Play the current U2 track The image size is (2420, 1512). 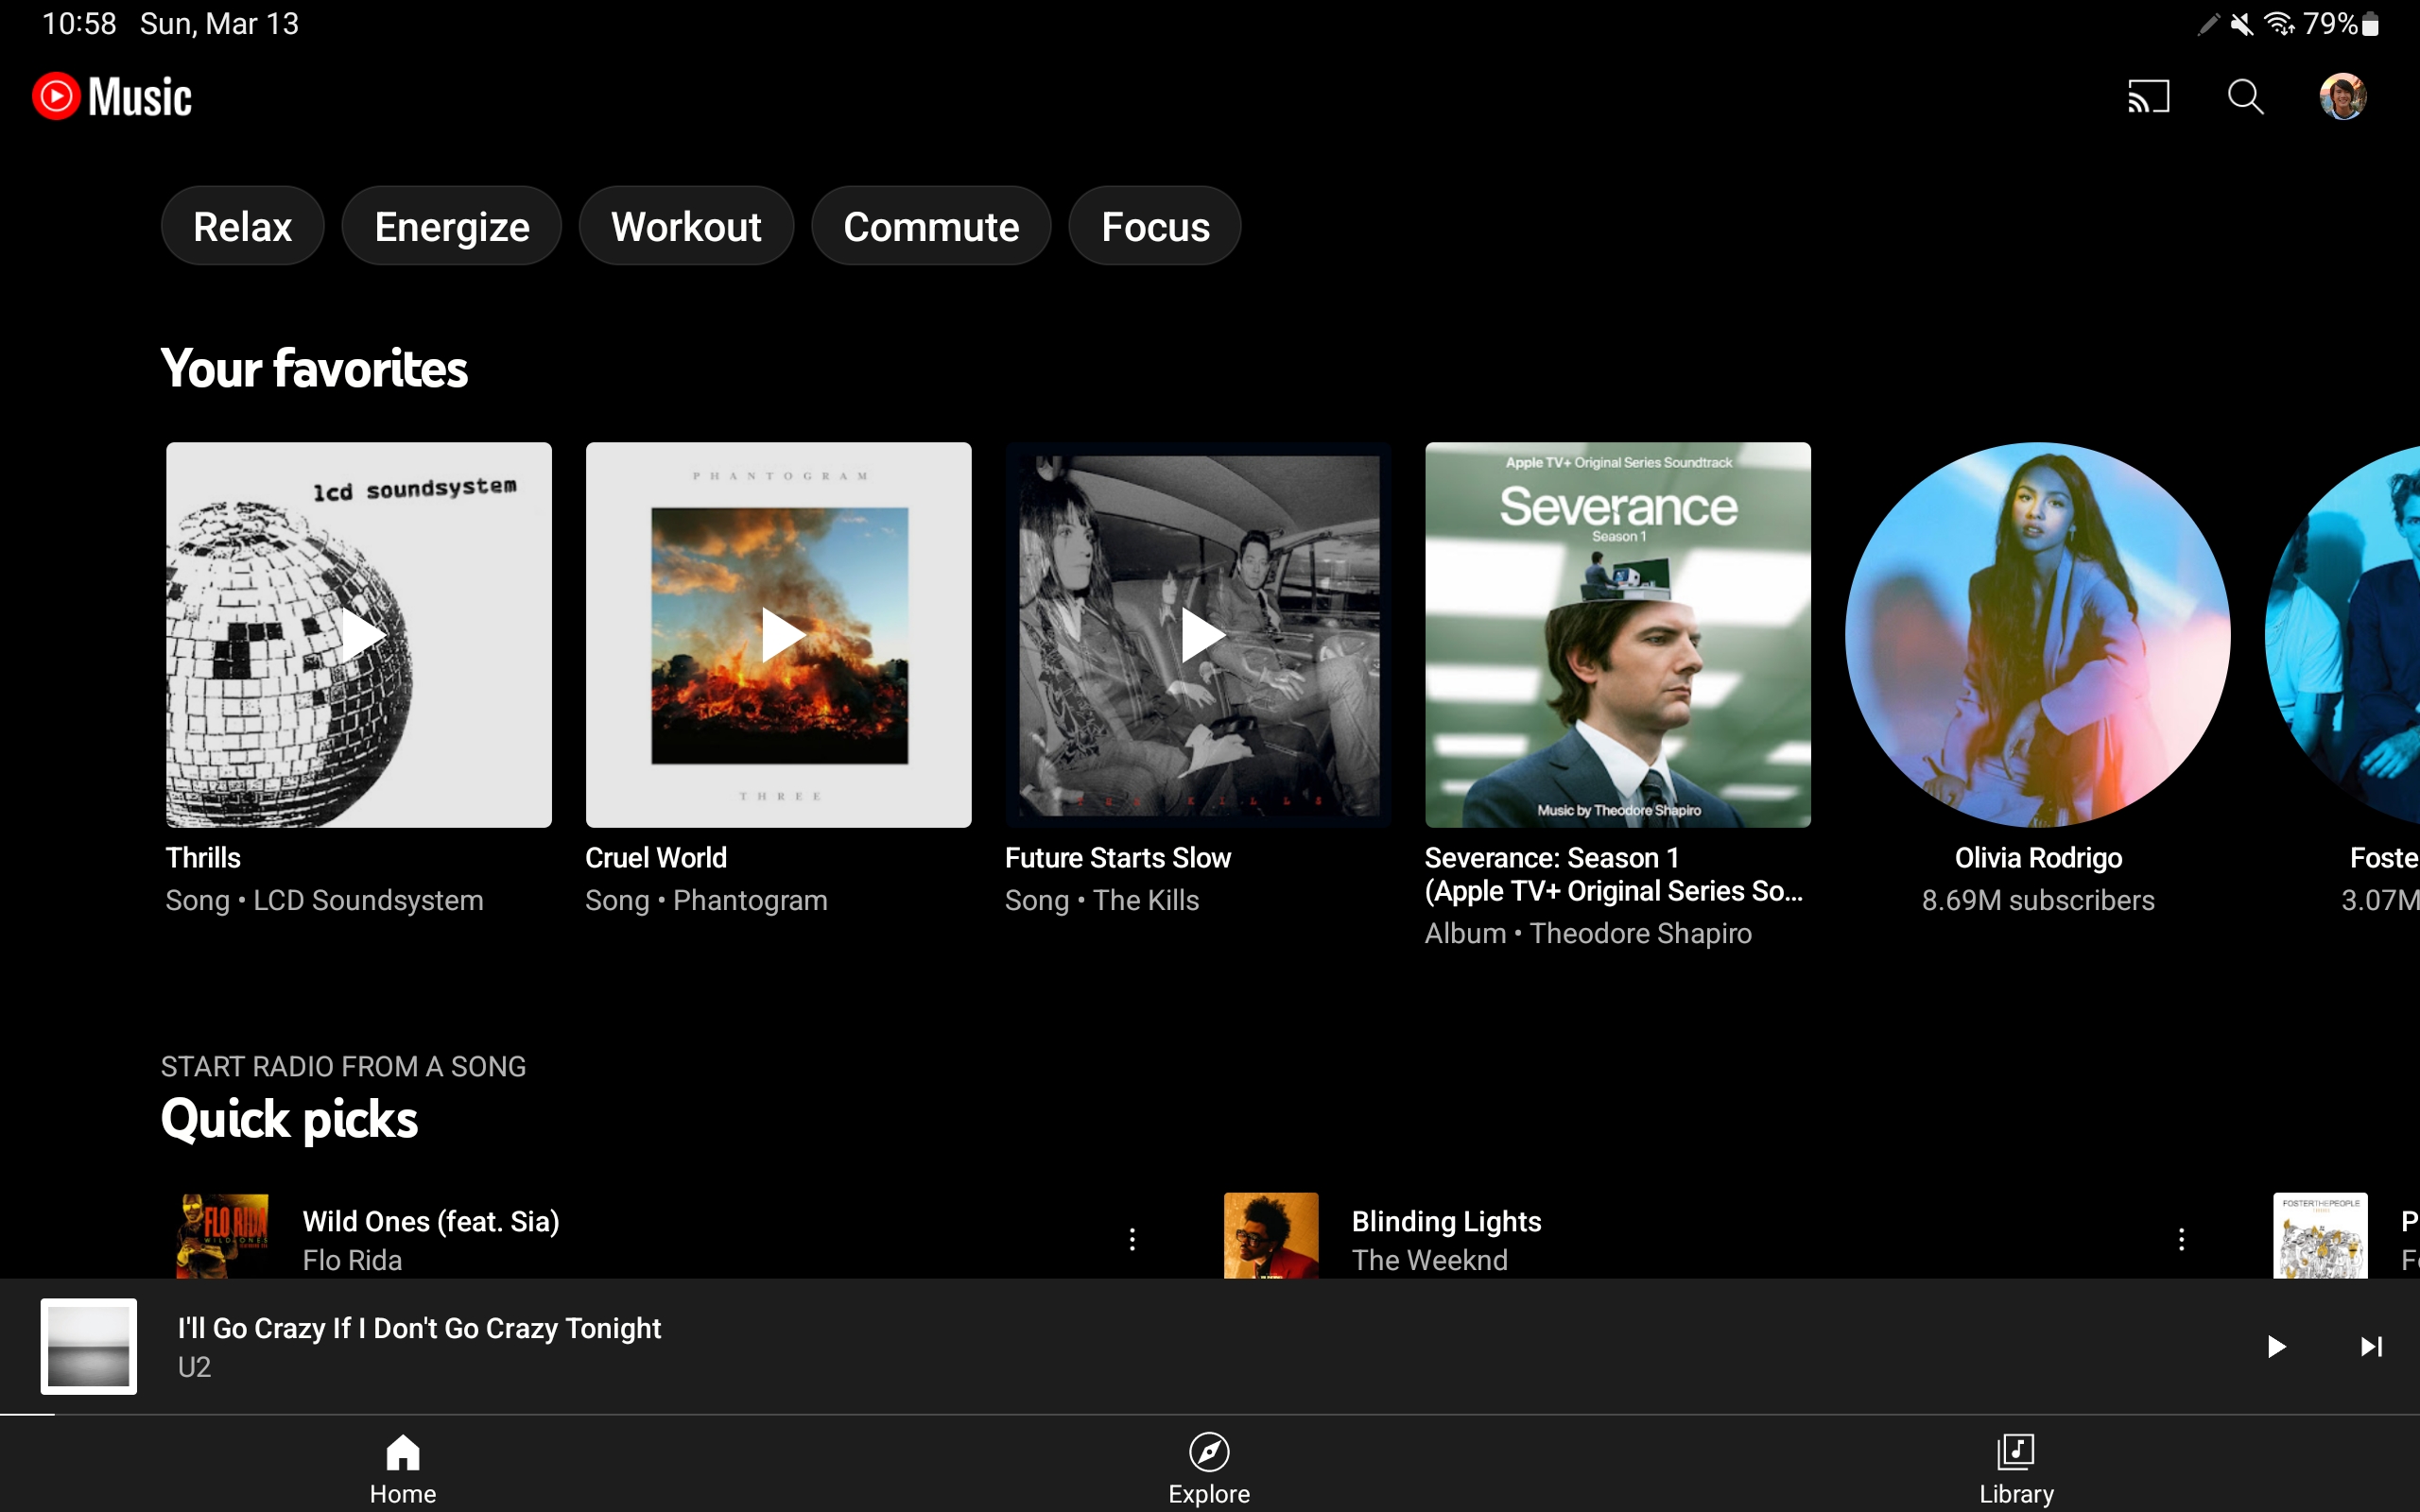click(x=2276, y=1346)
